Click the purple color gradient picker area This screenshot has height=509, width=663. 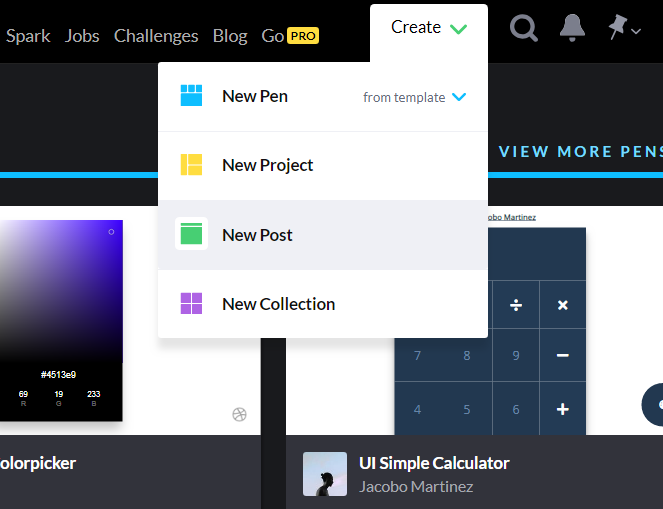[x=61, y=291]
